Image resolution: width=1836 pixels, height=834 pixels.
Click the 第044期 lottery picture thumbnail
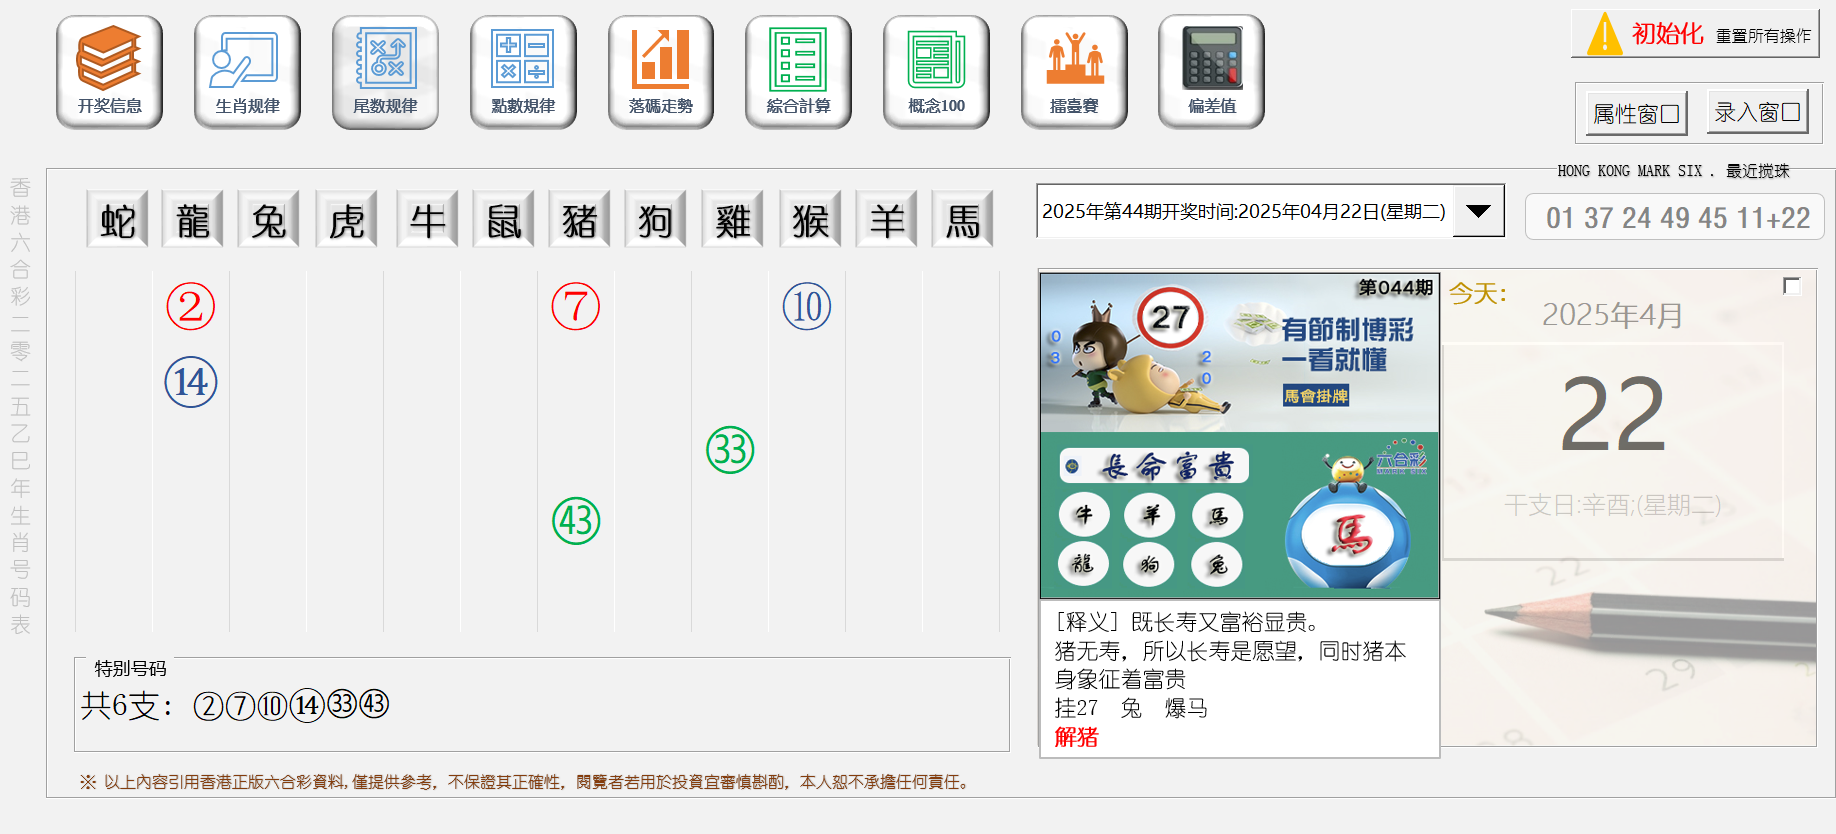click(x=1239, y=435)
